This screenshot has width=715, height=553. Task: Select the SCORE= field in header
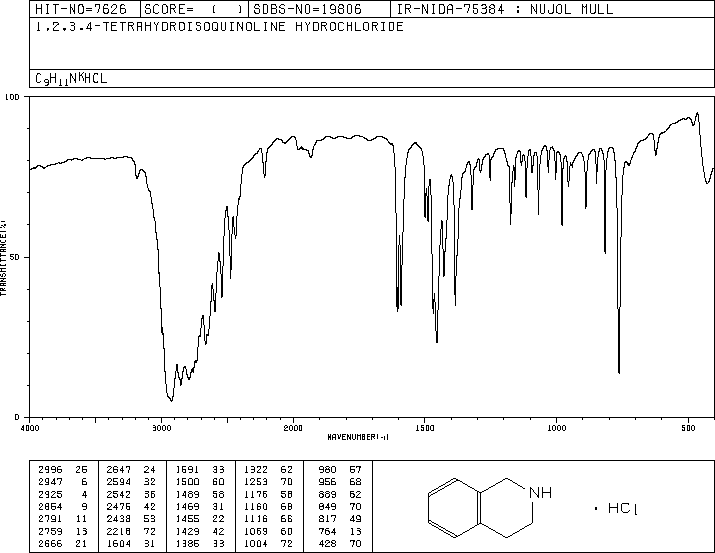193,9
